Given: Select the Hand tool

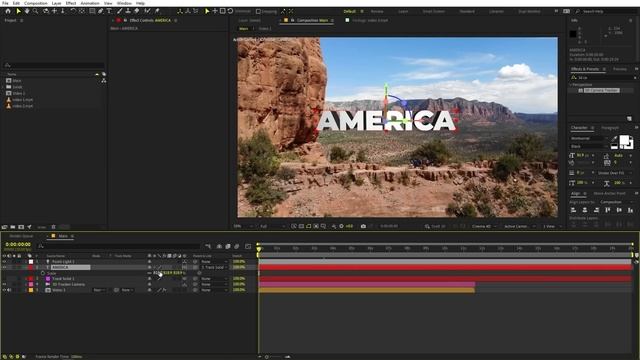Looking at the screenshot, I should [x=27, y=11].
